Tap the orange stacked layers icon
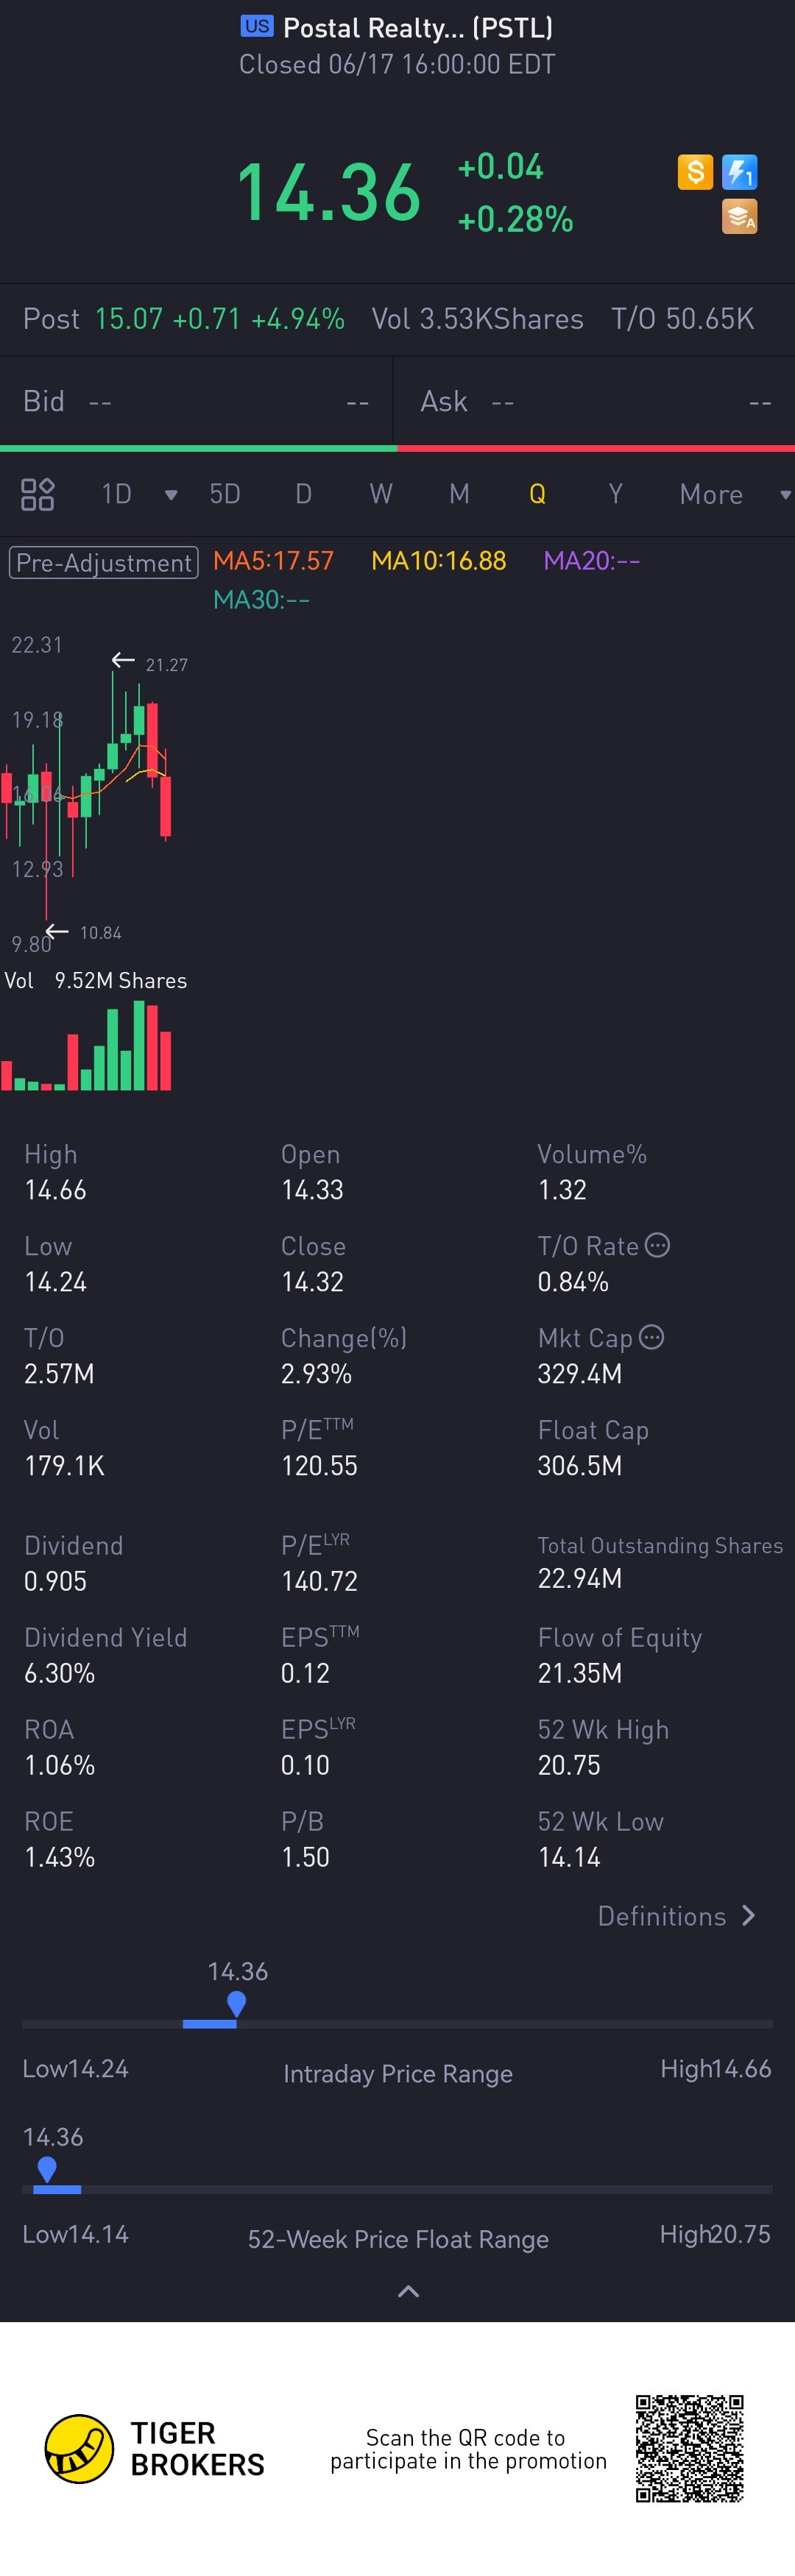Viewport: 795px width, 2576px height. pos(740,216)
